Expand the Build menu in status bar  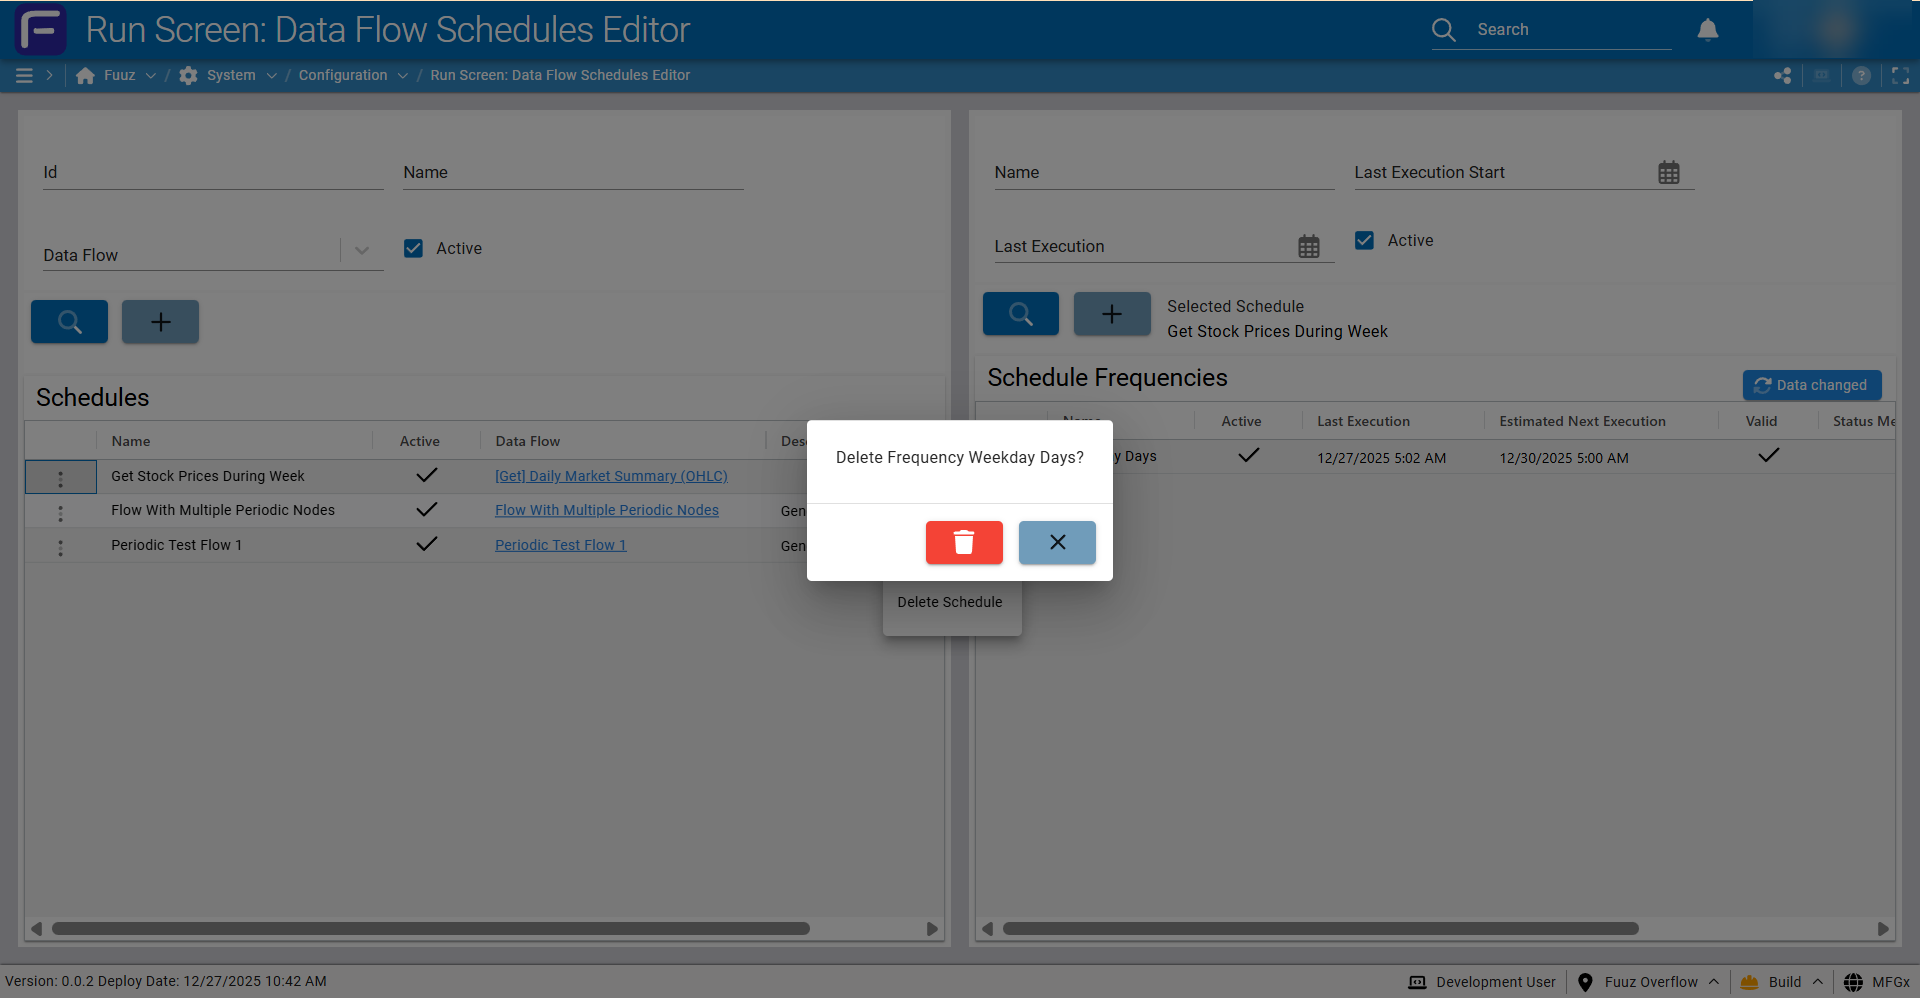coord(1784,982)
